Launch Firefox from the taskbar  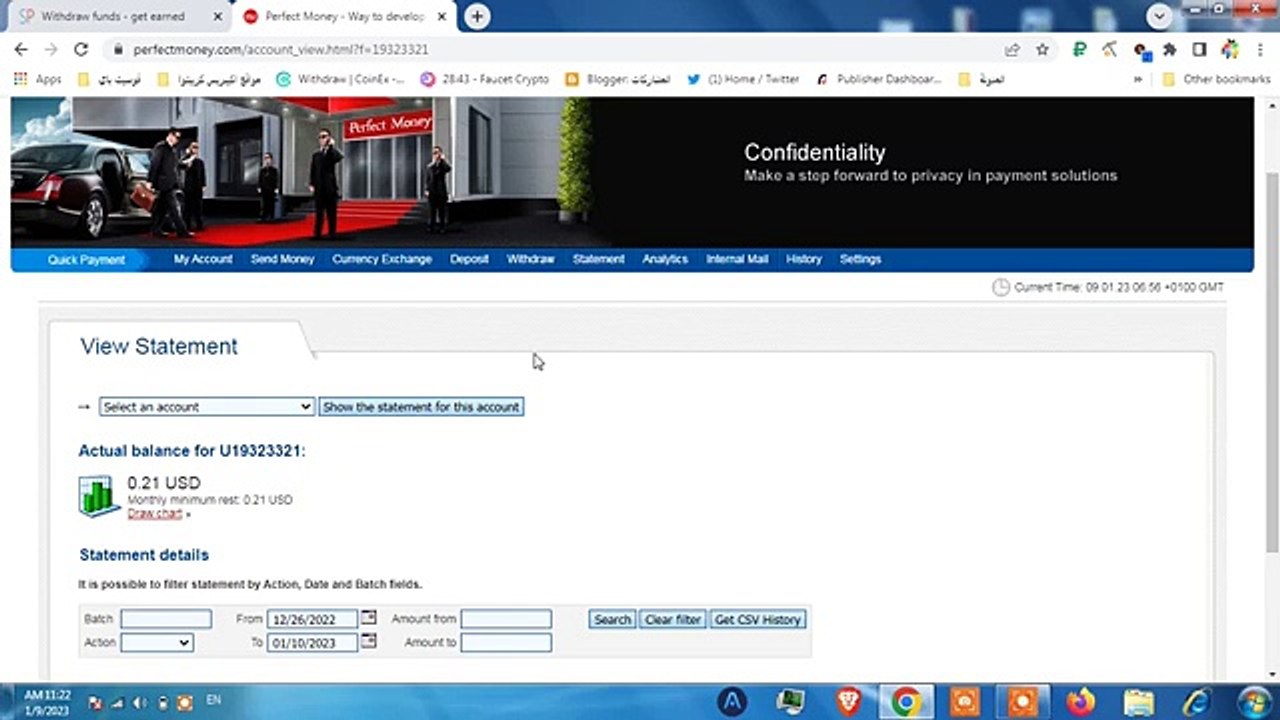(1080, 701)
